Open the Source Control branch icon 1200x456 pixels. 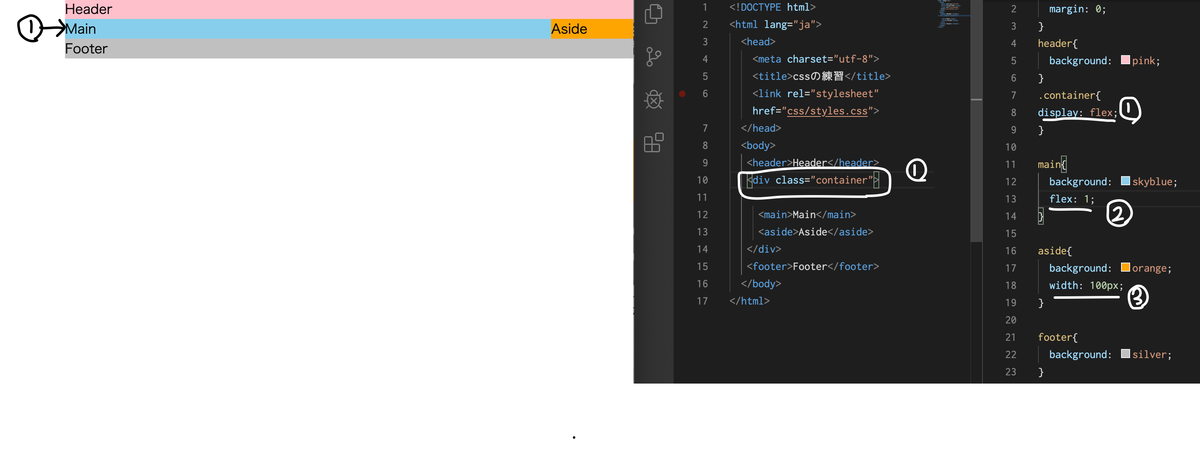click(x=654, y=57)
